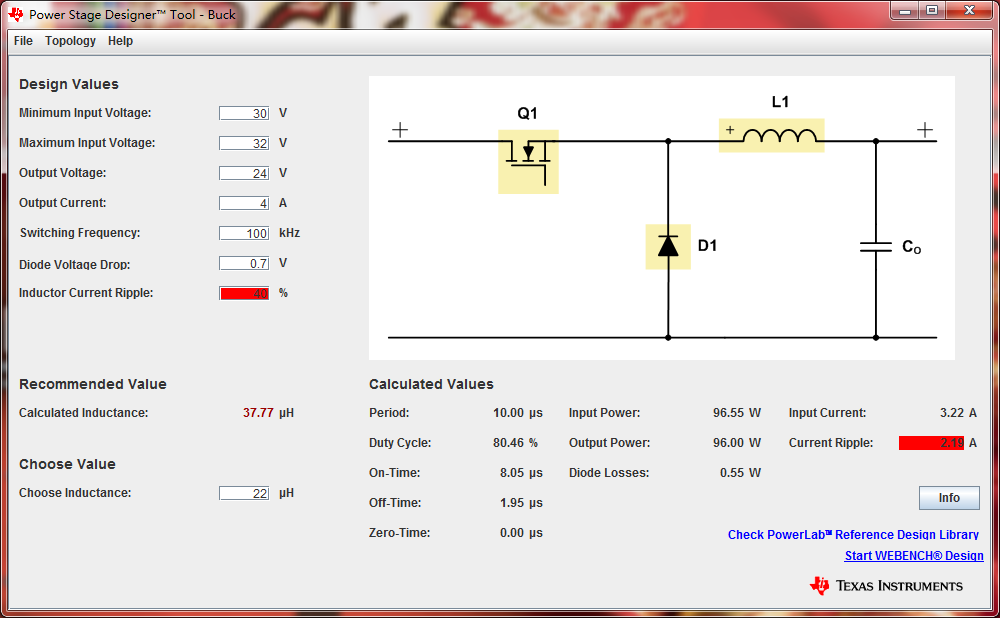Click the red Current Ripple 2.19 value
Viewport: 1000px width, 618px height.
(x=931, y=443)
